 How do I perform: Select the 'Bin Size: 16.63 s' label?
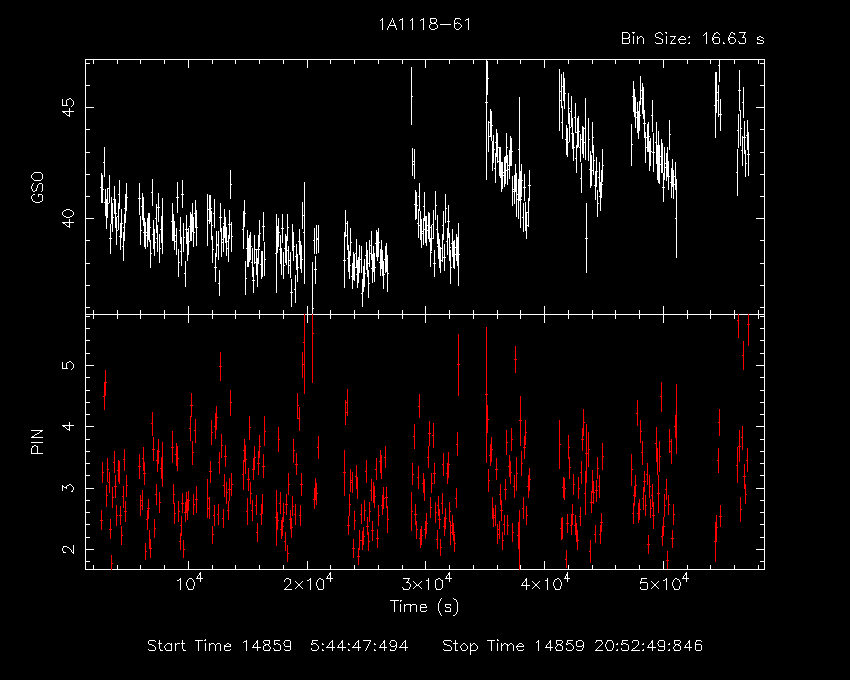point(692,39)
